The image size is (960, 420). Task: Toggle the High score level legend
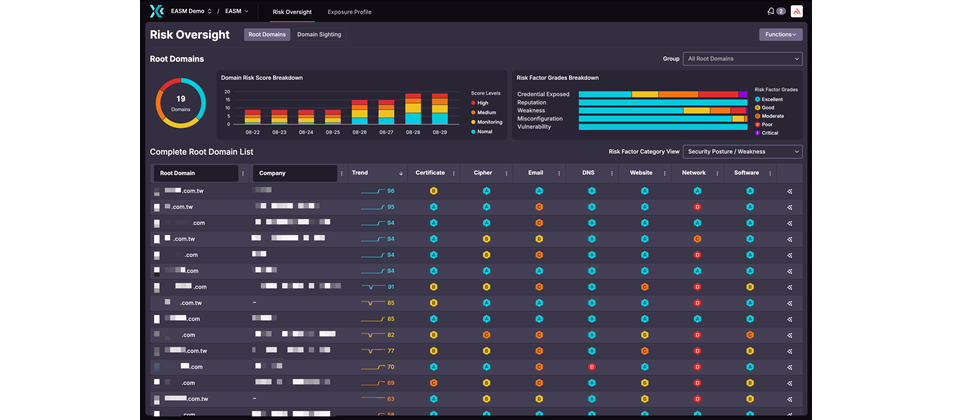pyautogui.click(x=481, y=103)
